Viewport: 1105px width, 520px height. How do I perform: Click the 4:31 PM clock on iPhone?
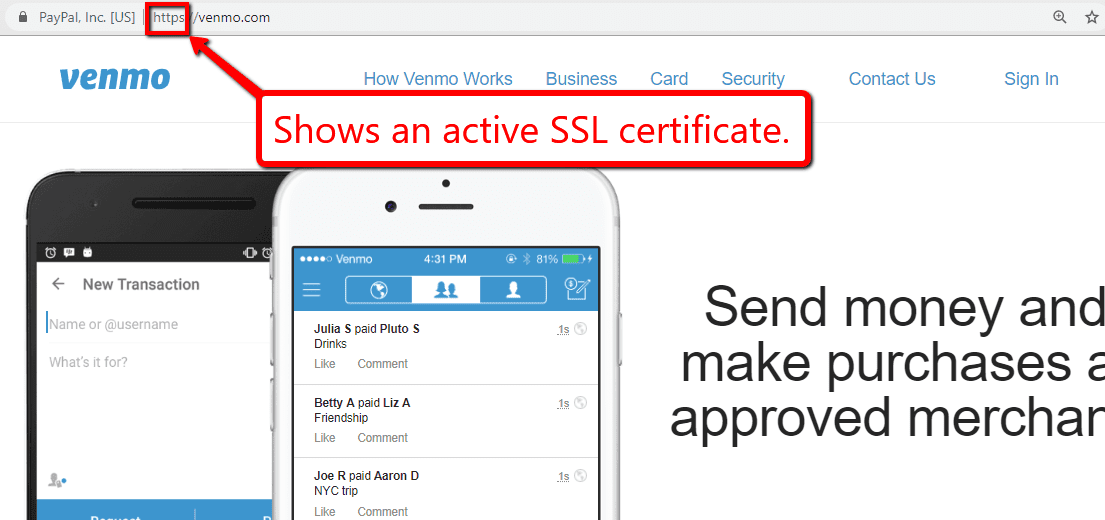click(x=445, y=259)
